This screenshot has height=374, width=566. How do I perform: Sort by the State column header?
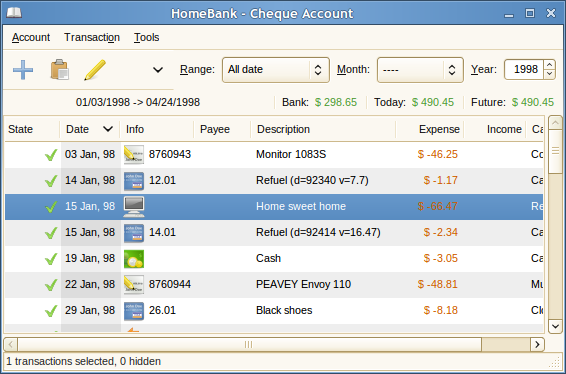(32, 129)
